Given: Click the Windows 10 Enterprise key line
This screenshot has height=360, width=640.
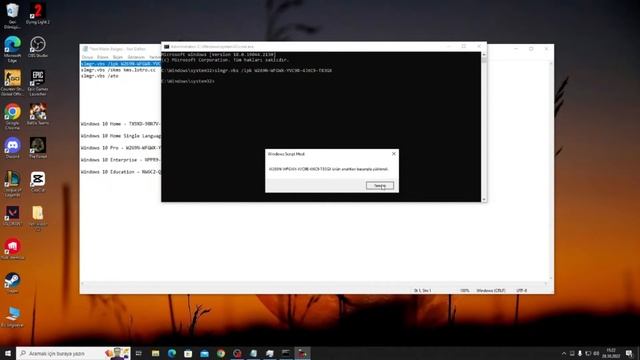Looking at the screenshot, I should (x=121, y=160).
